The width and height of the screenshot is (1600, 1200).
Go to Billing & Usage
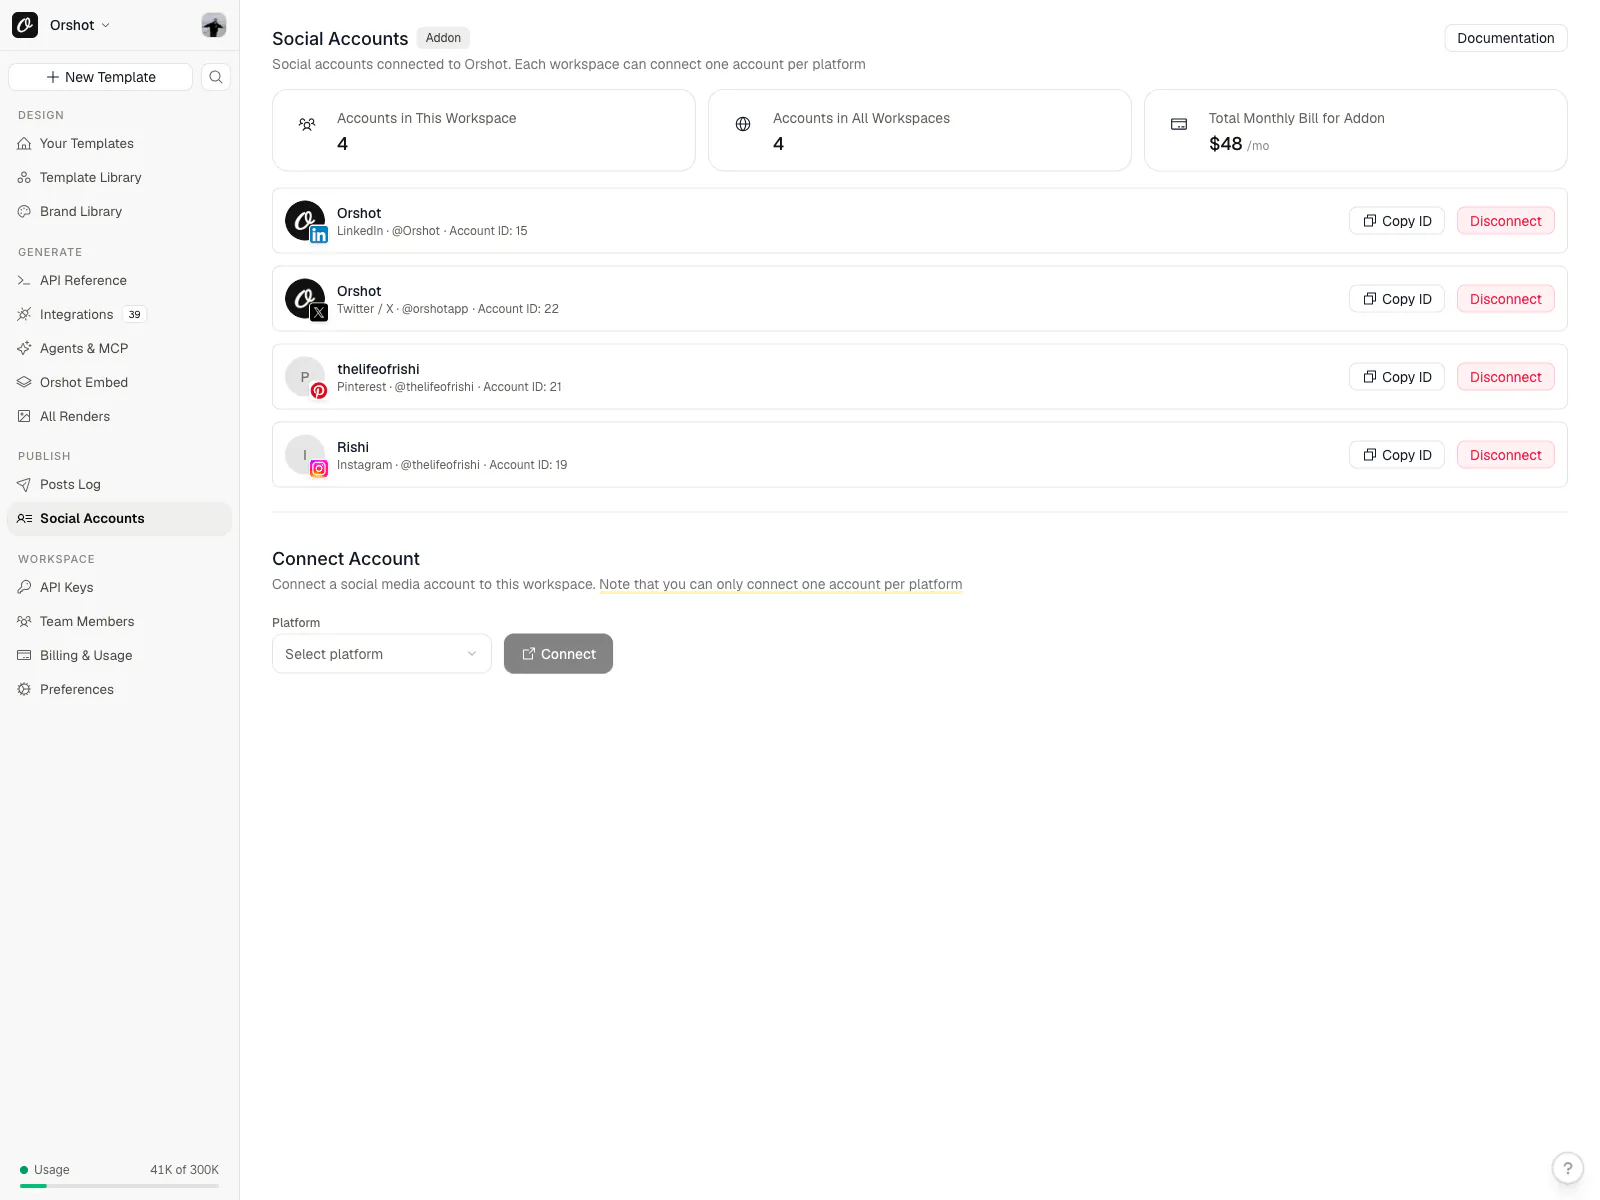(x=120, y=655)
